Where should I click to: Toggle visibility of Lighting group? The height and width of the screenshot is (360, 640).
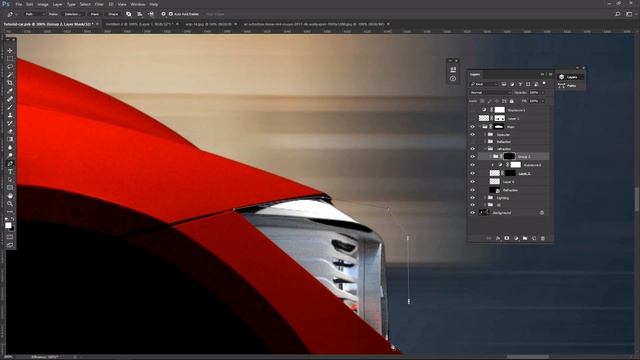click(x=473, y=198)
